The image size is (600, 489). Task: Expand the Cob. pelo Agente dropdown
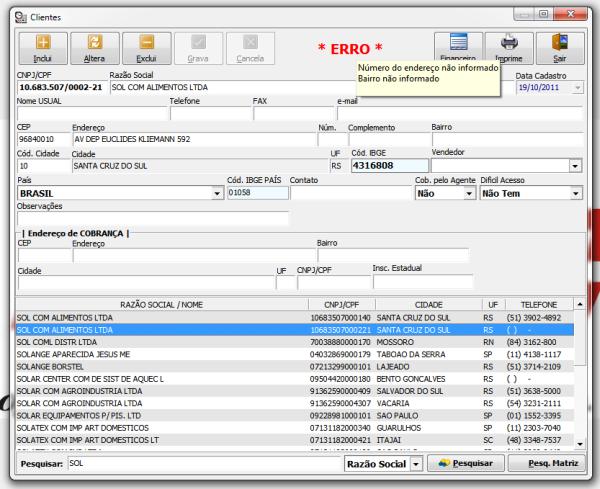point(469,194)
